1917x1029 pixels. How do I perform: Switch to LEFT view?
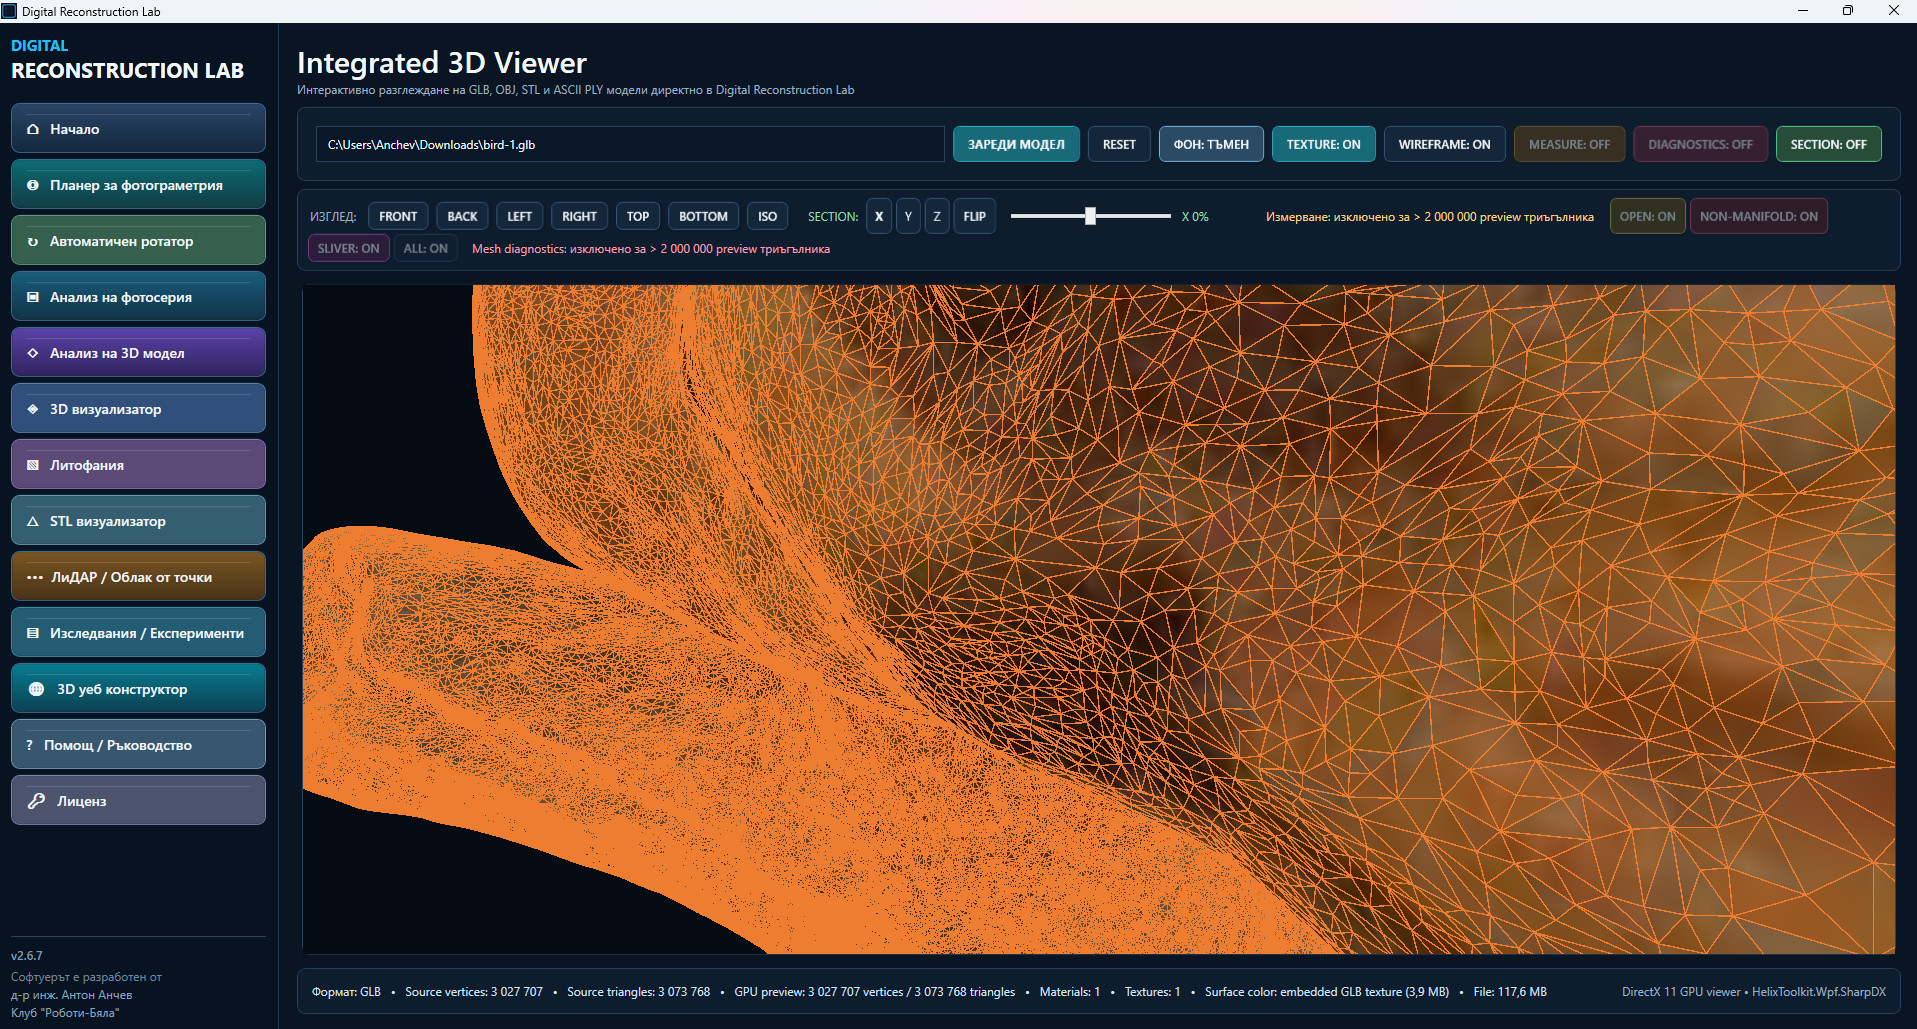519,216
